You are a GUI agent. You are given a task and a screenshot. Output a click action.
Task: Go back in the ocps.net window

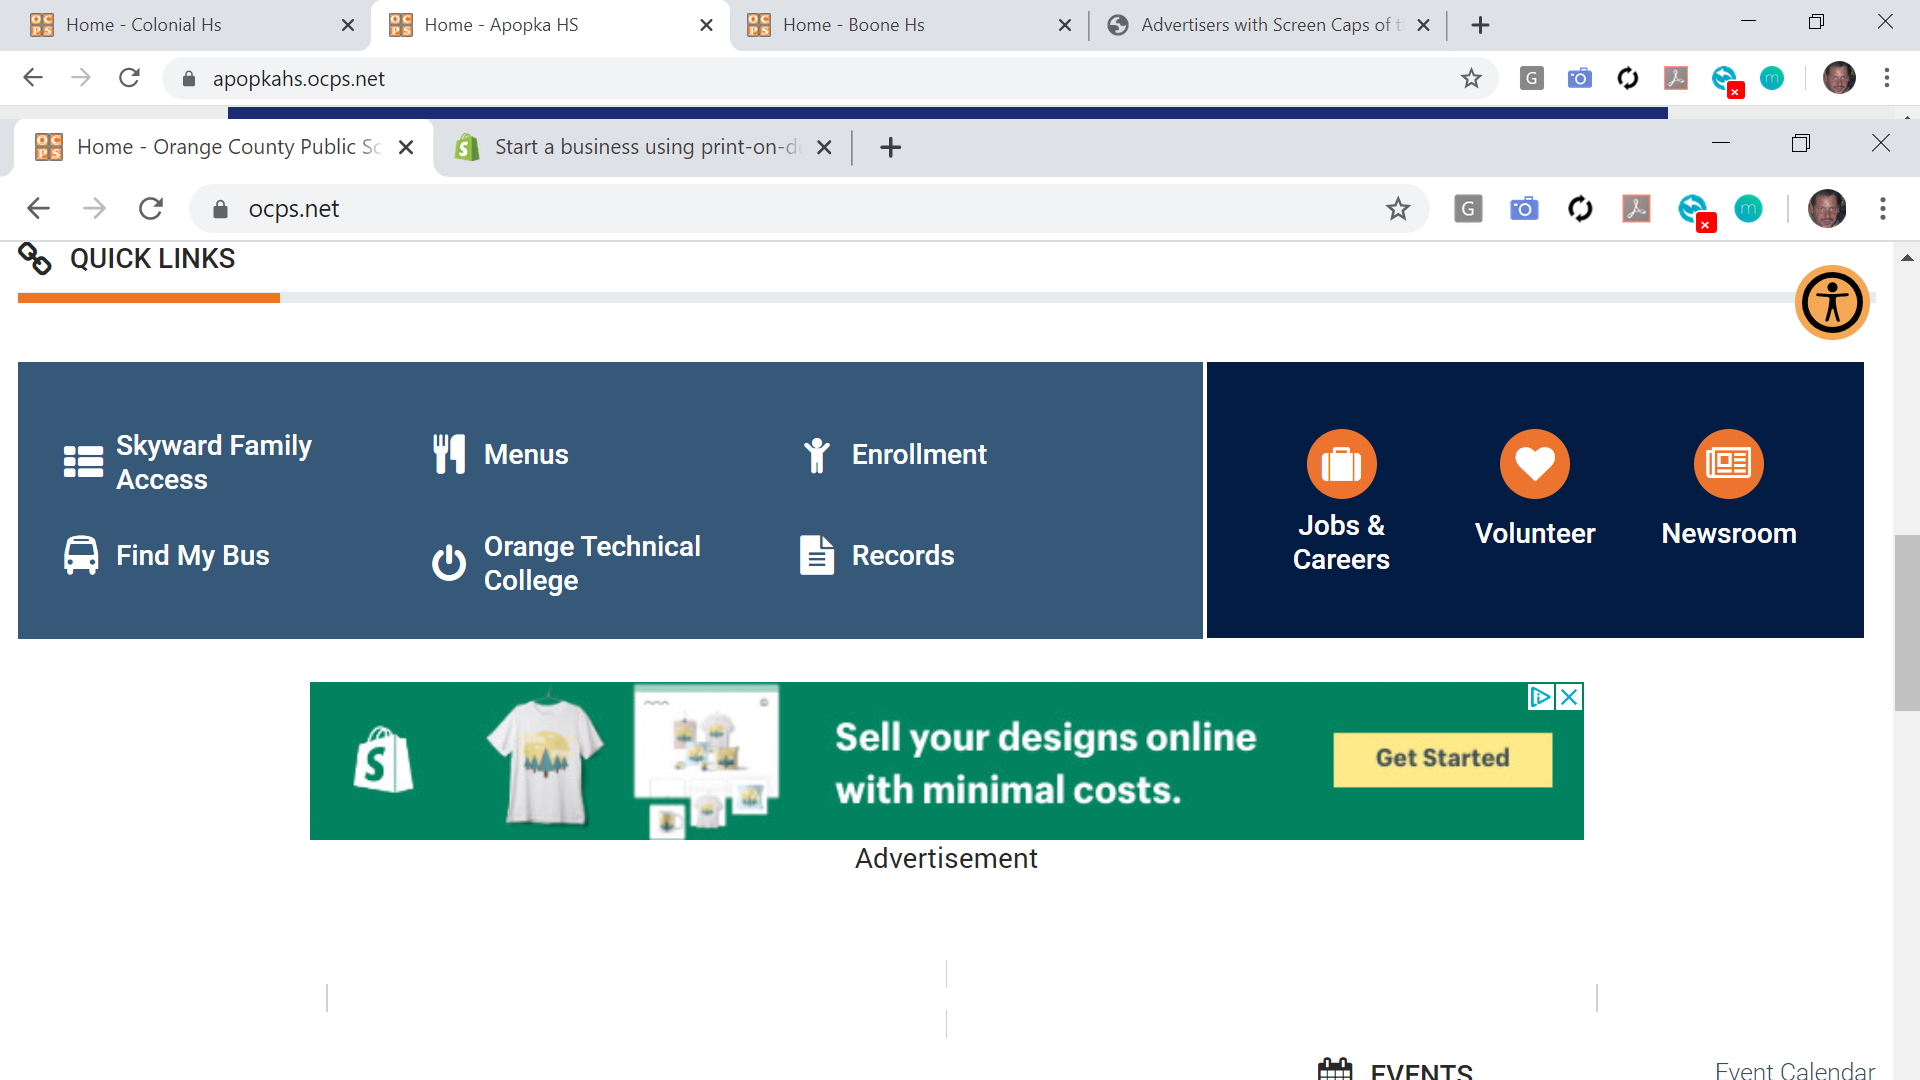click(38, 208)
